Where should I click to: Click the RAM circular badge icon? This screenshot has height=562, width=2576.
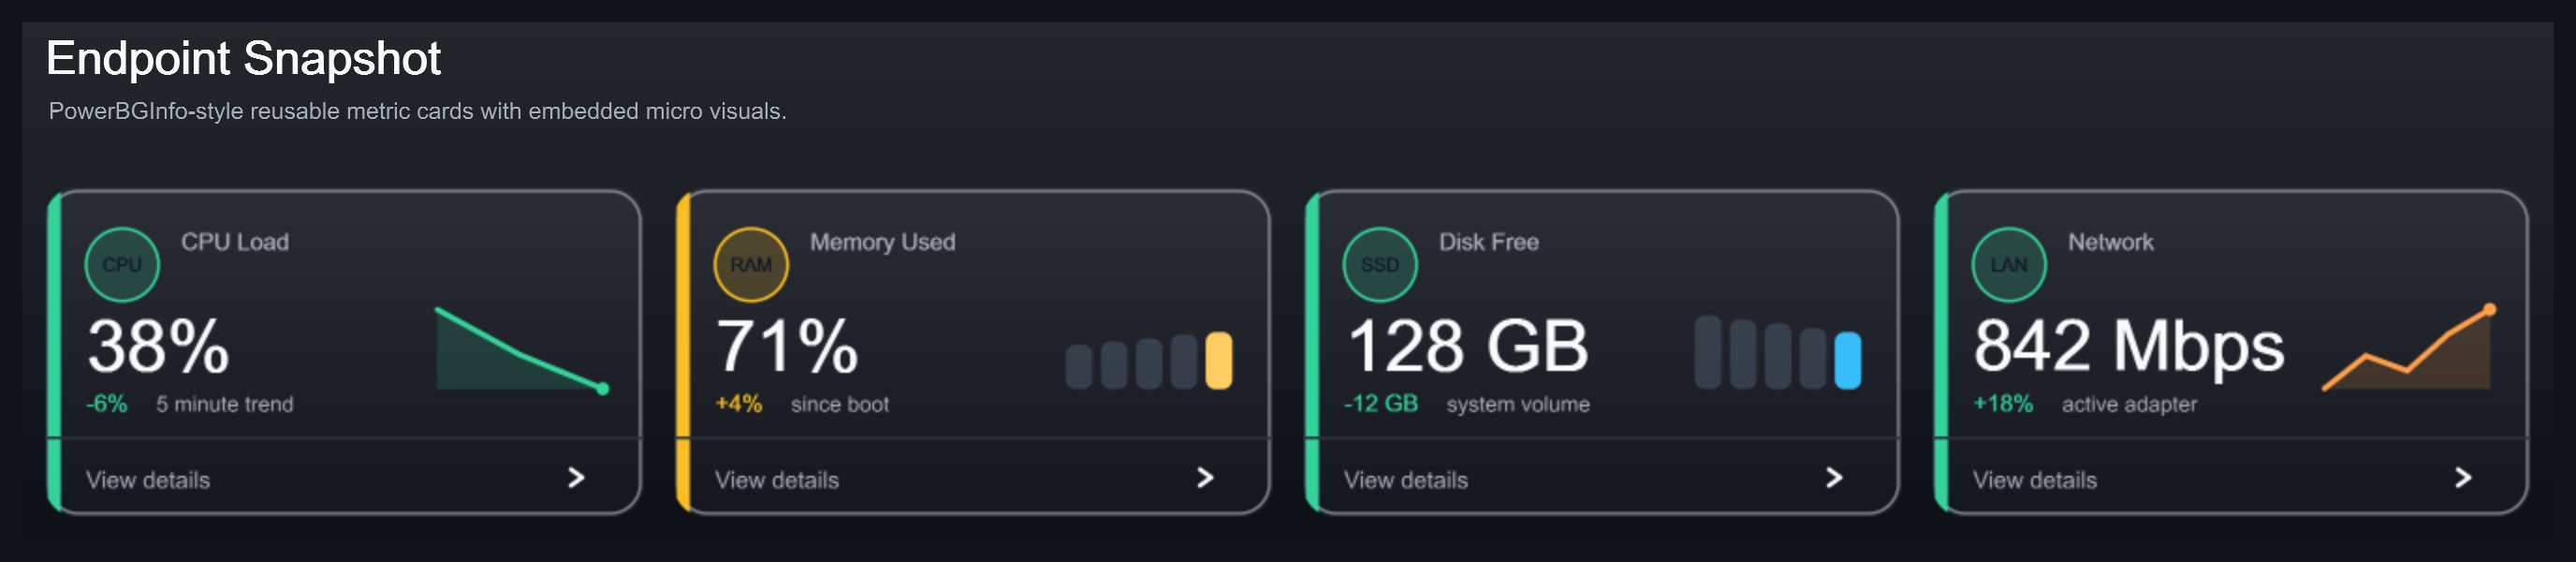pos(751,265)
